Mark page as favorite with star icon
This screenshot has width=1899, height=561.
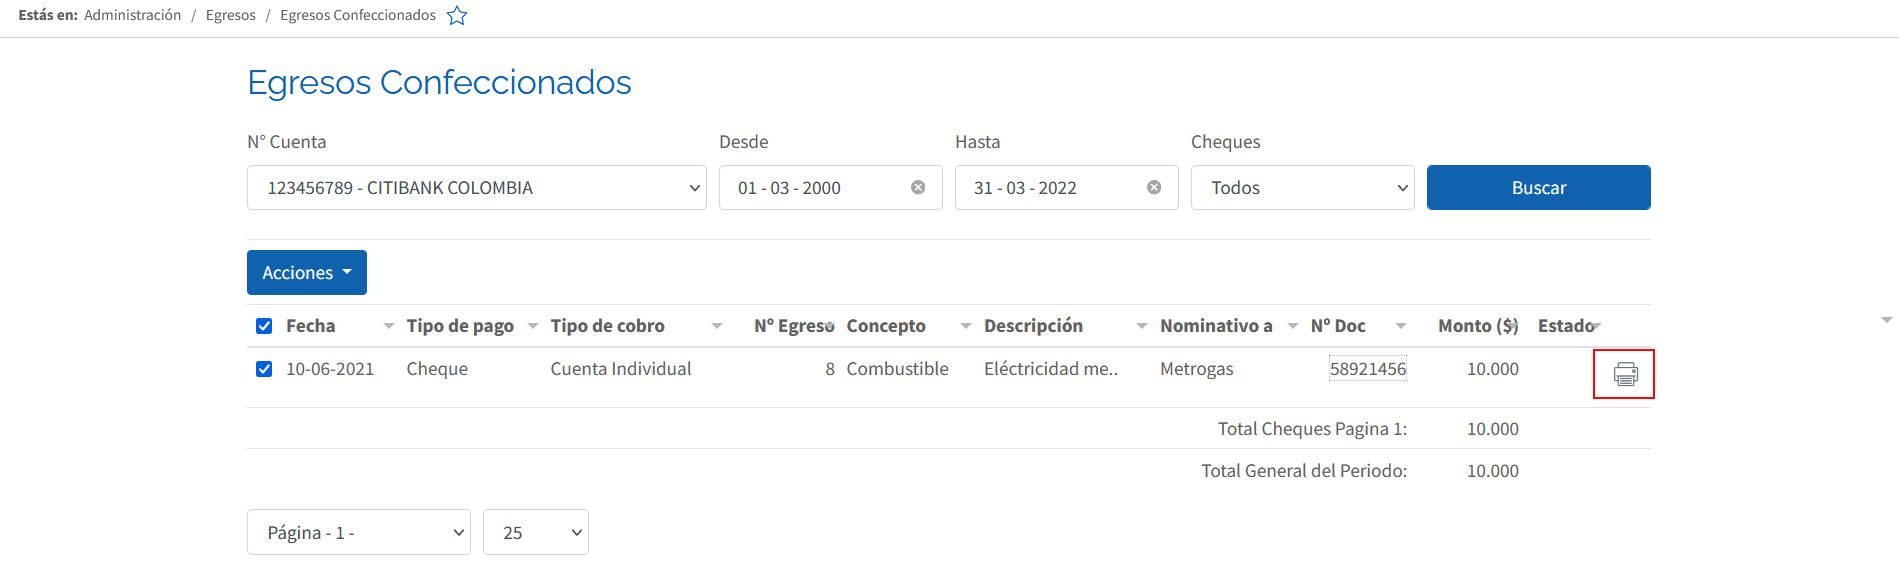click(x=457, y=16)
